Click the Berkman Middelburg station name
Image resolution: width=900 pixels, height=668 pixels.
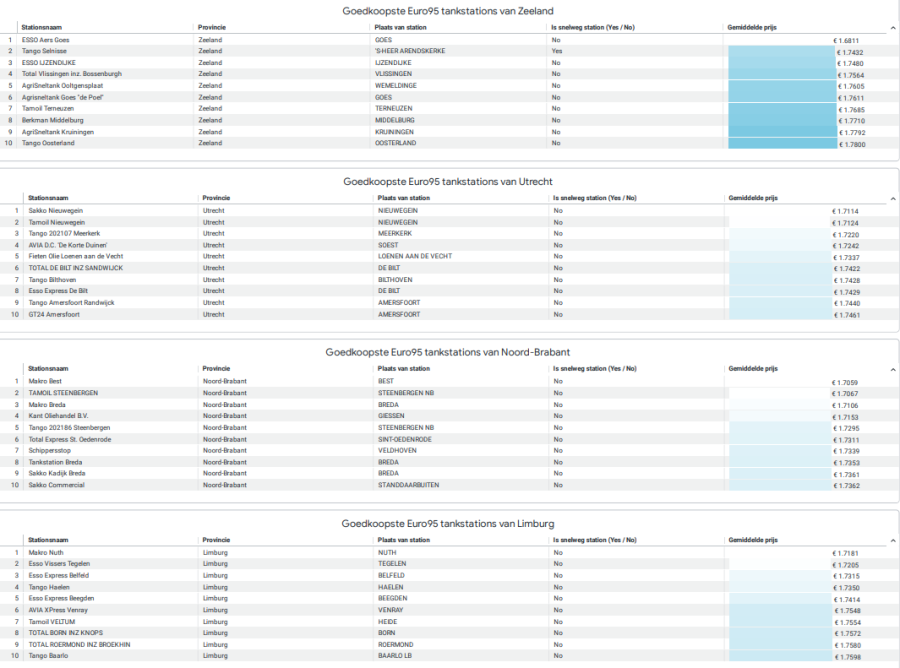(x=53, y=121)
